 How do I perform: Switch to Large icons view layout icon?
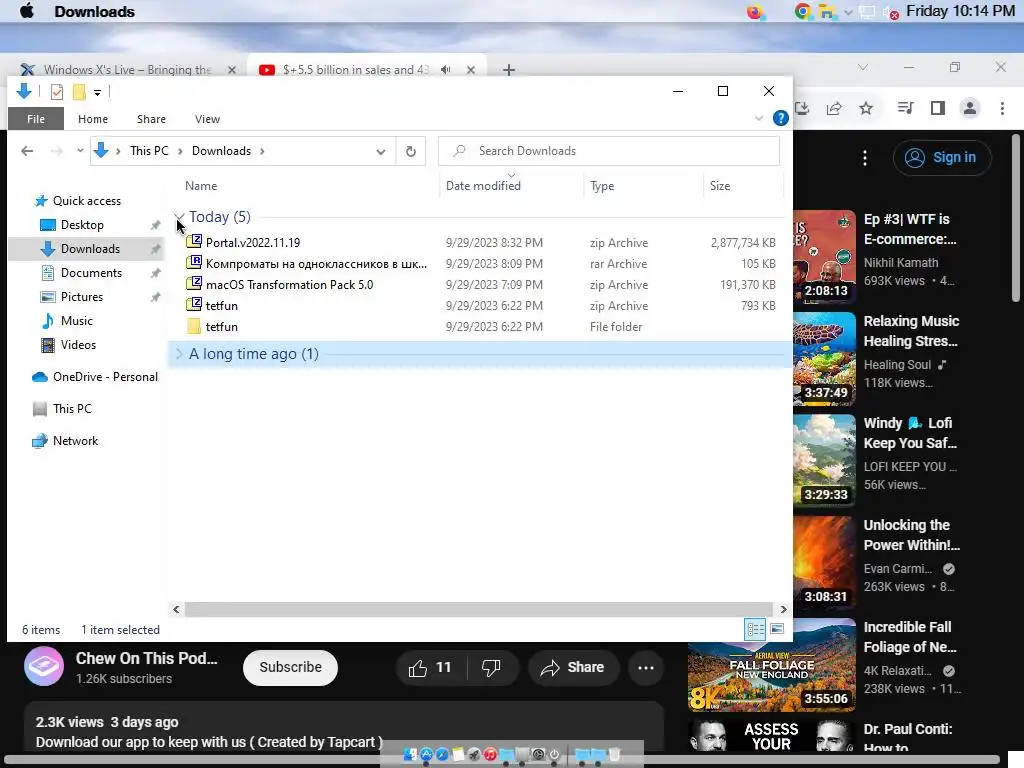point(777,630)
